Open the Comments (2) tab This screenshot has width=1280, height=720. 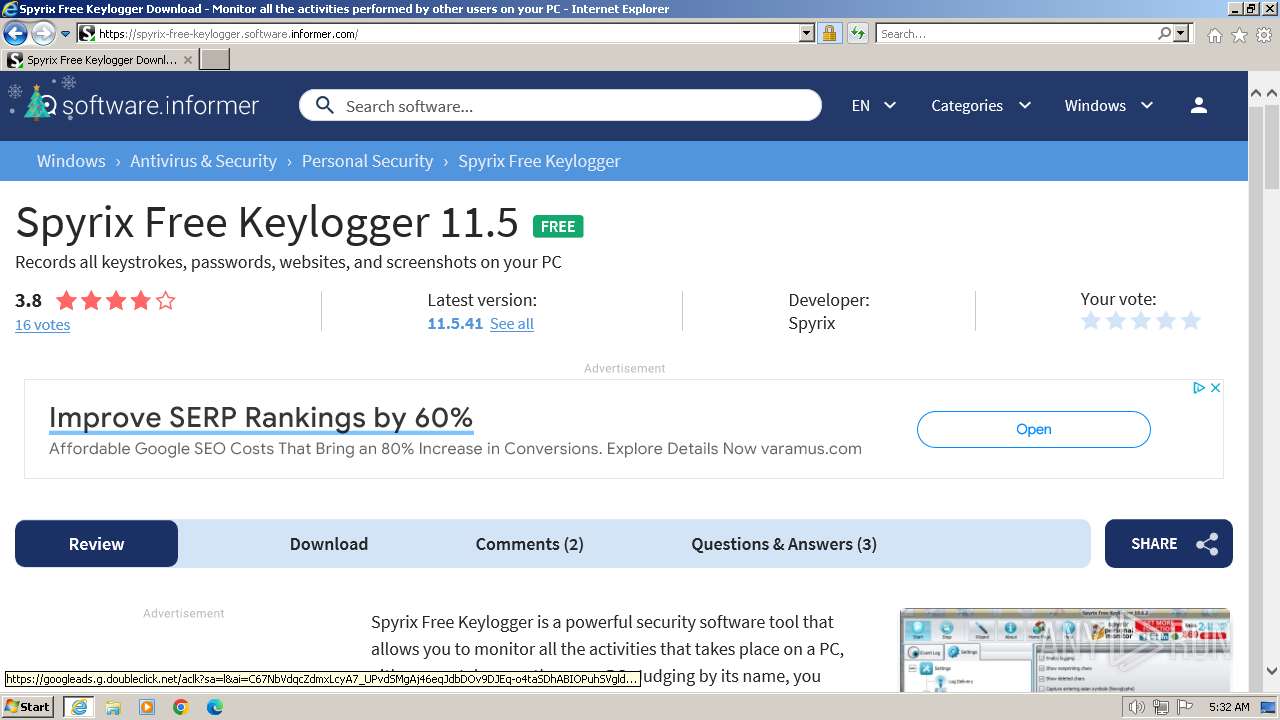pyautogui.click(x=529, y=544)
